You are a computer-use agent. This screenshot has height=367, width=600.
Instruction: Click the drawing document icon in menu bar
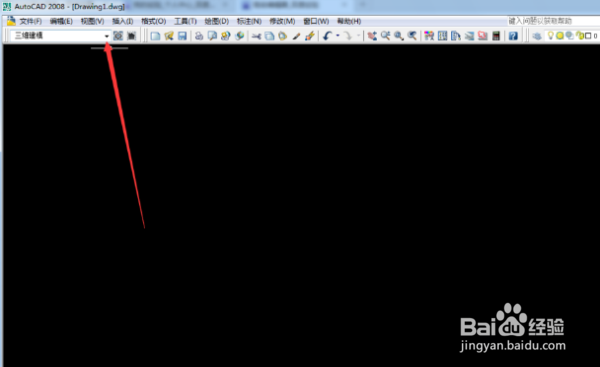(11, 21)
